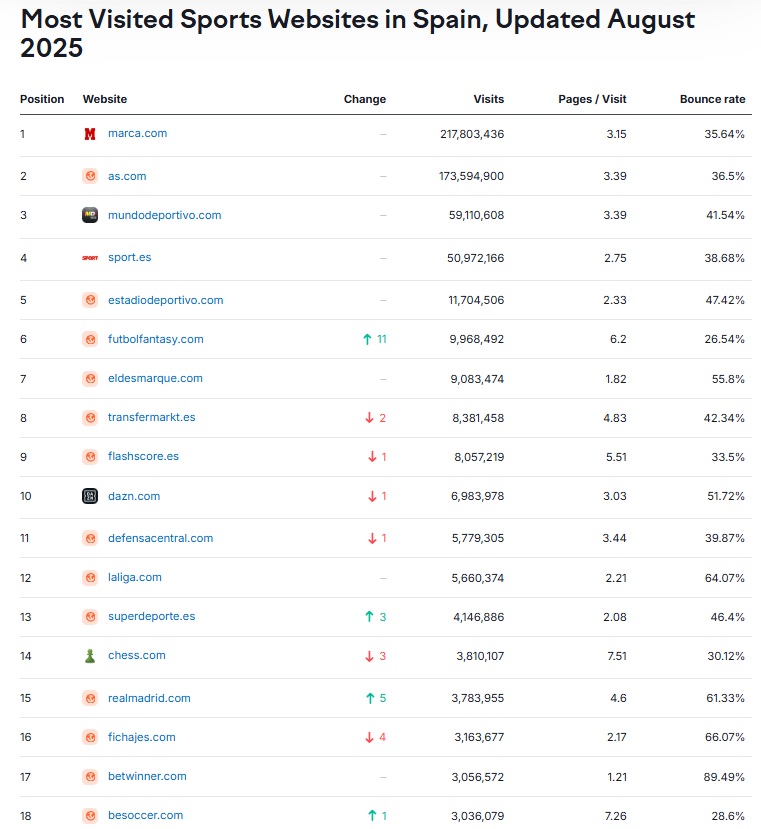Visit the estadiodeportivo.com link
The width and height of the screenshot is (761, 829).
[165, 300]
